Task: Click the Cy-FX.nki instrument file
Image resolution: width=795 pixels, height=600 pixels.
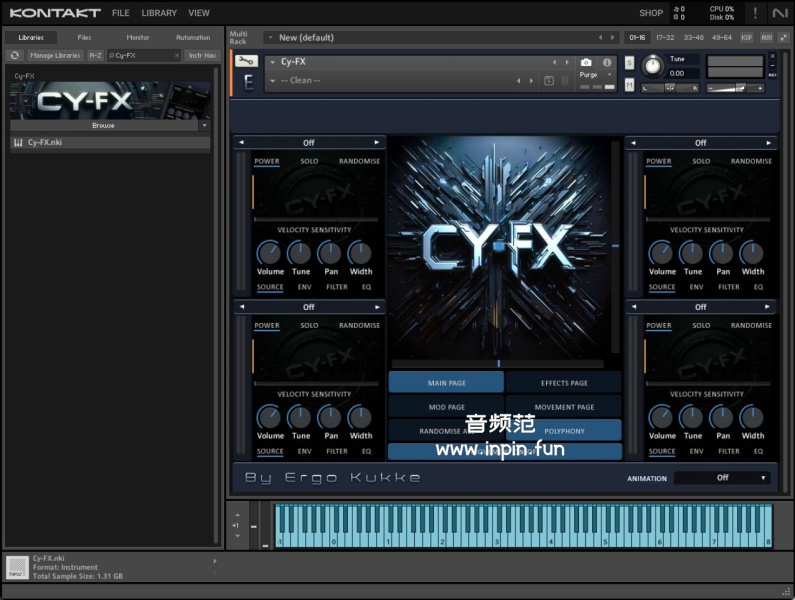Action: coord(46,143)
